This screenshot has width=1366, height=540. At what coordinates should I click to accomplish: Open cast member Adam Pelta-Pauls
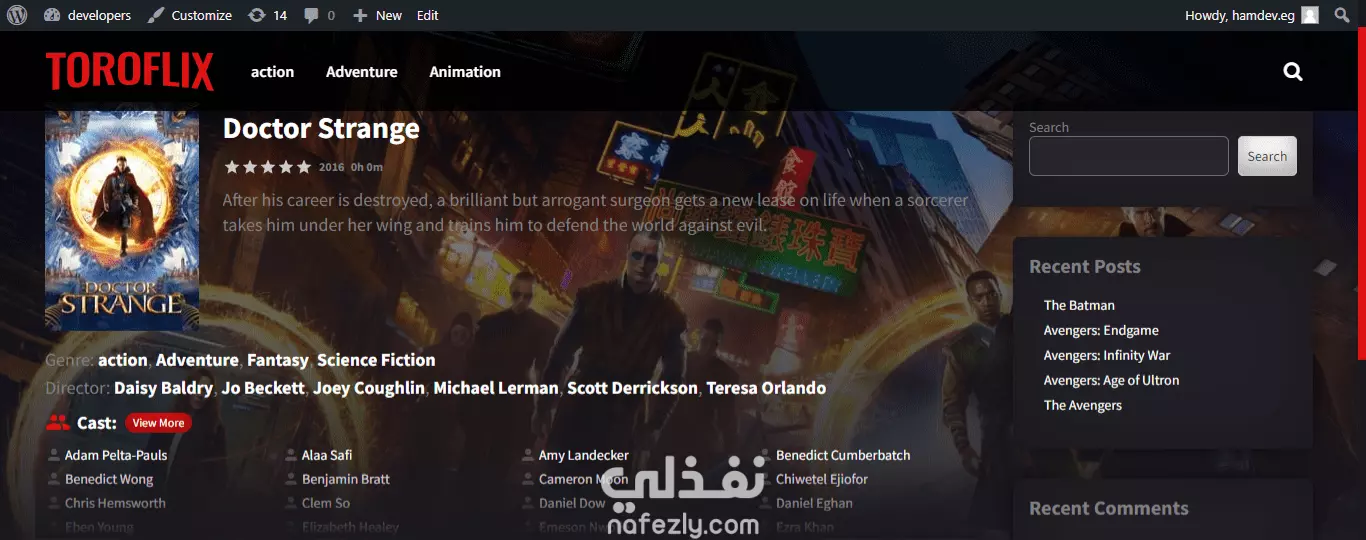point(116,455)
